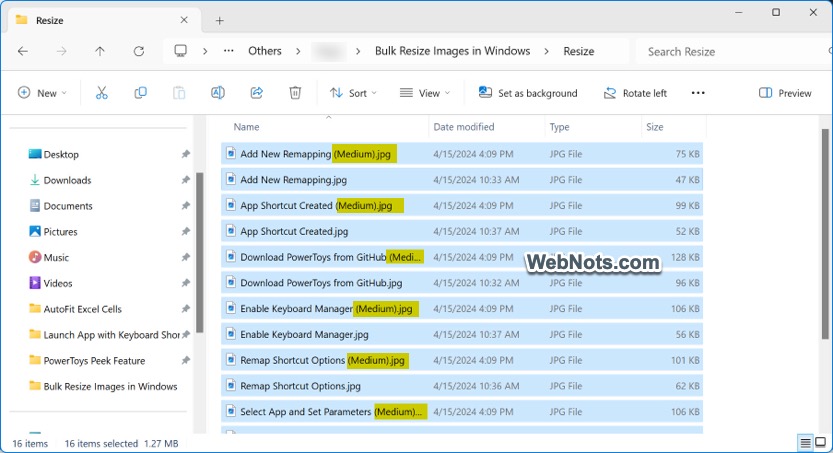Toggle the Preview pane button
833x453 pixels.
pyautogui.click(x=785, y=93)
